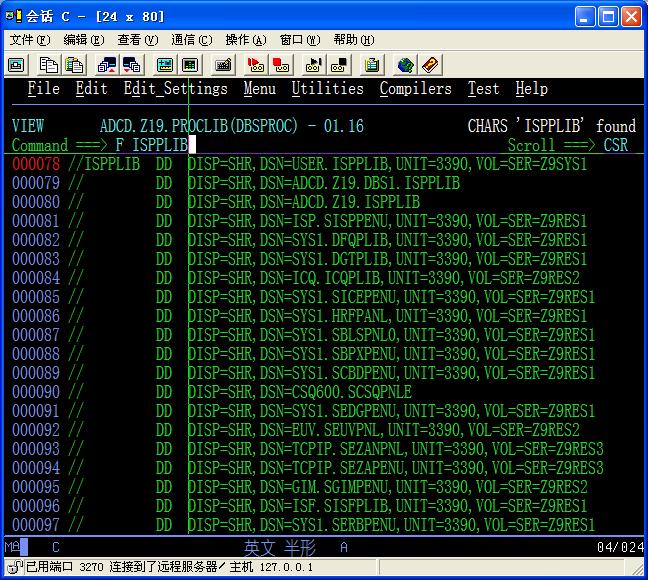Click DSN=USER.ISPPLIB on line 000078
This screenshot has height=580, width=648.
tap(324, 164)
